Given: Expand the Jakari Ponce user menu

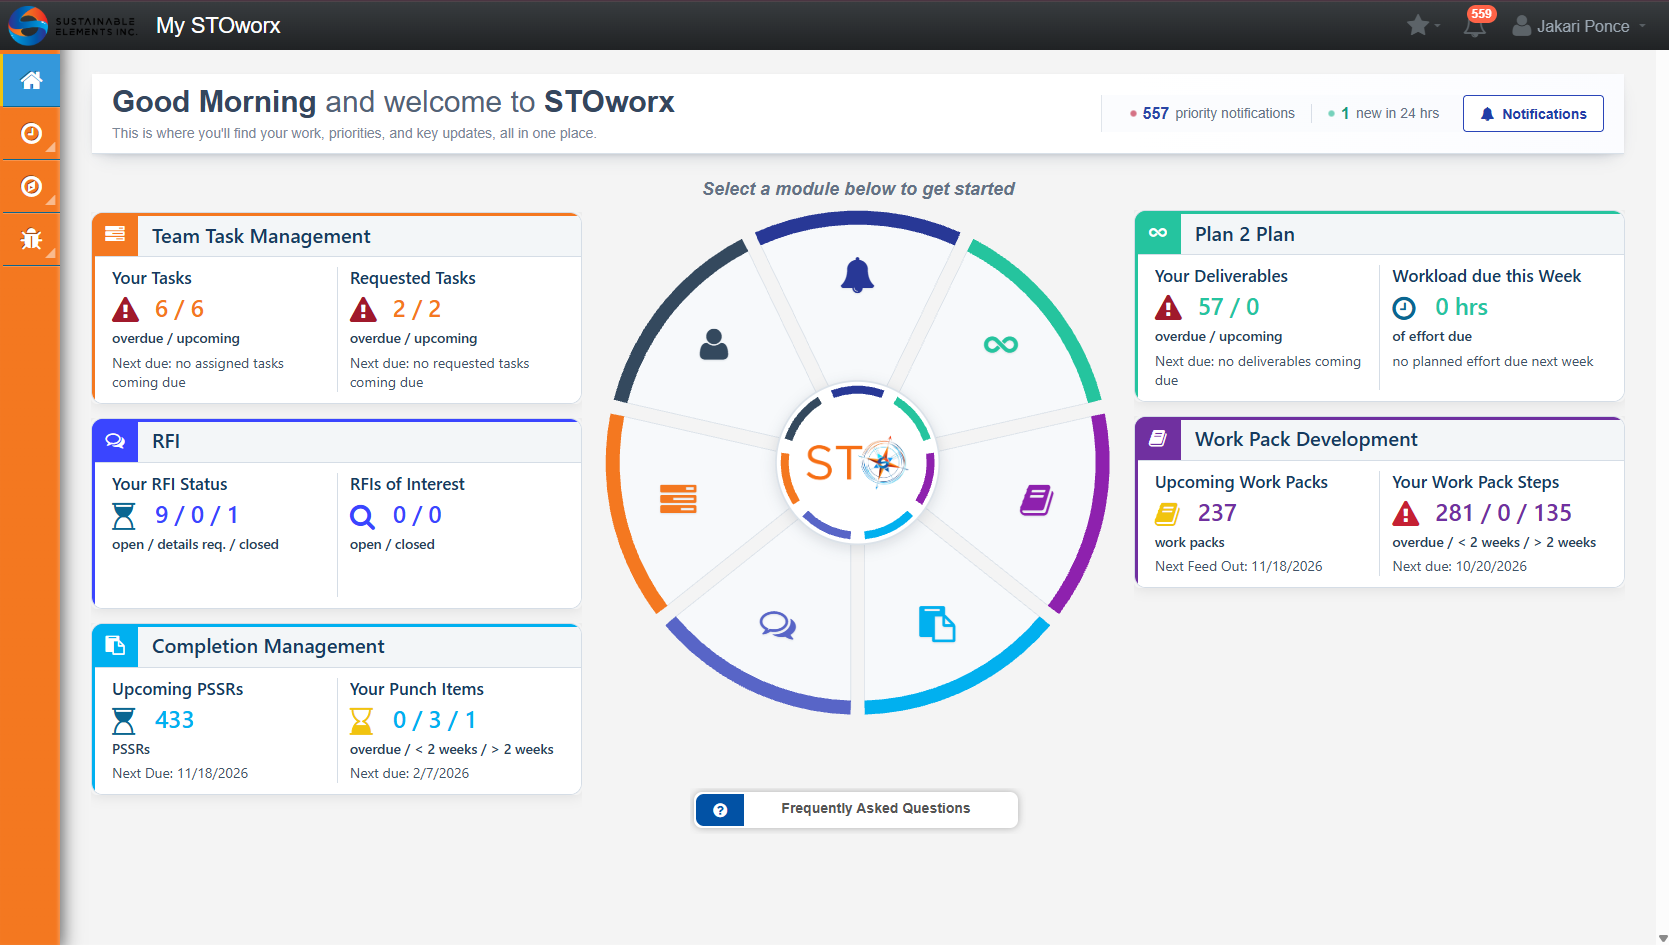Looking at the screenshot, I should [x=1578, y=26].
